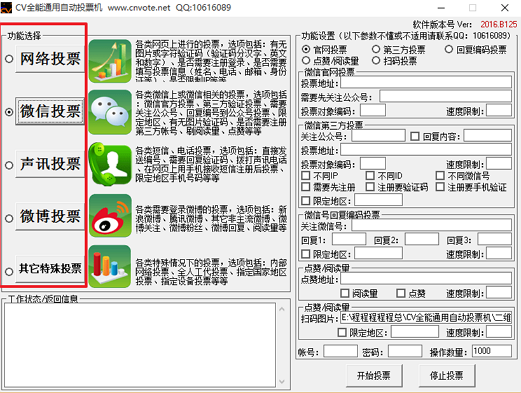Click the WeChat chat bubbles icon
This screenshot has height=393, width=521.
110,112
